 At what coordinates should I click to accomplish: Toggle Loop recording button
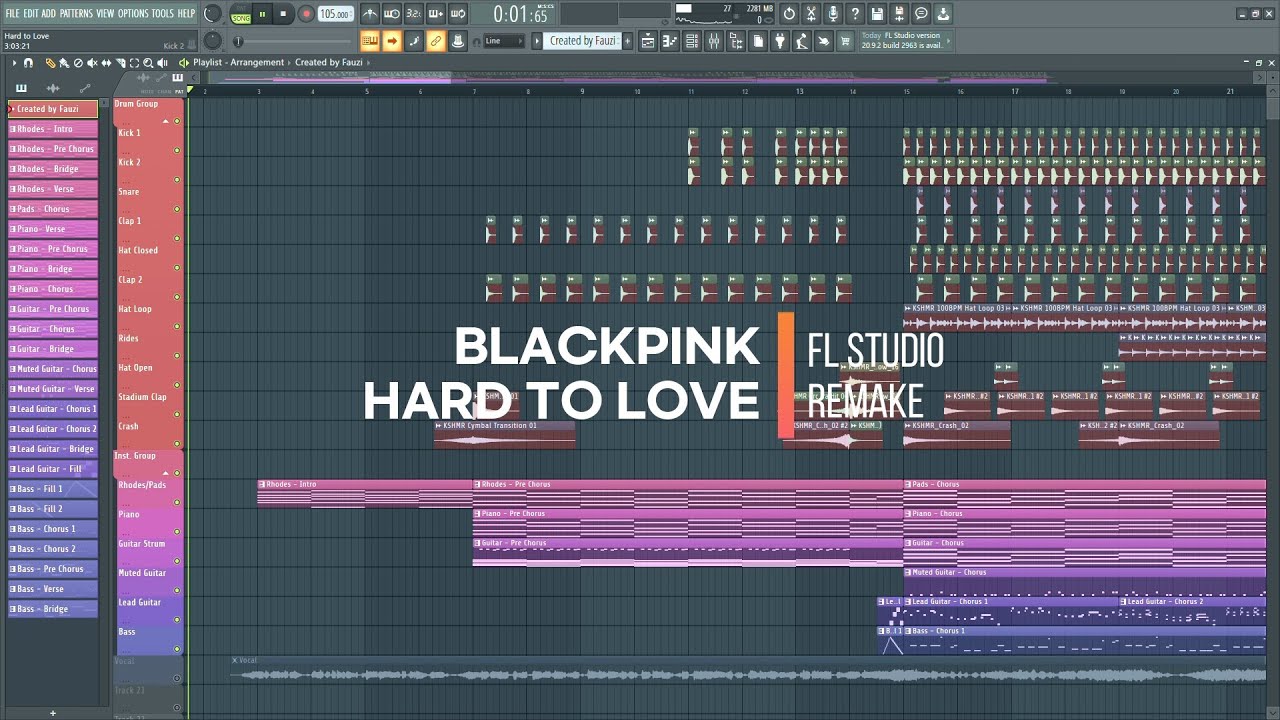point(458,14)
